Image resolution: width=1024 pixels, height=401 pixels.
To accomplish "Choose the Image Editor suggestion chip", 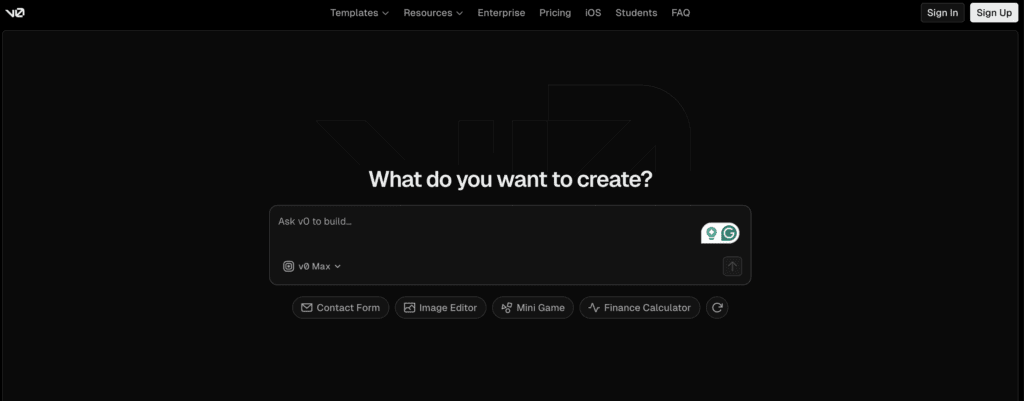I will tap(440, 308).
